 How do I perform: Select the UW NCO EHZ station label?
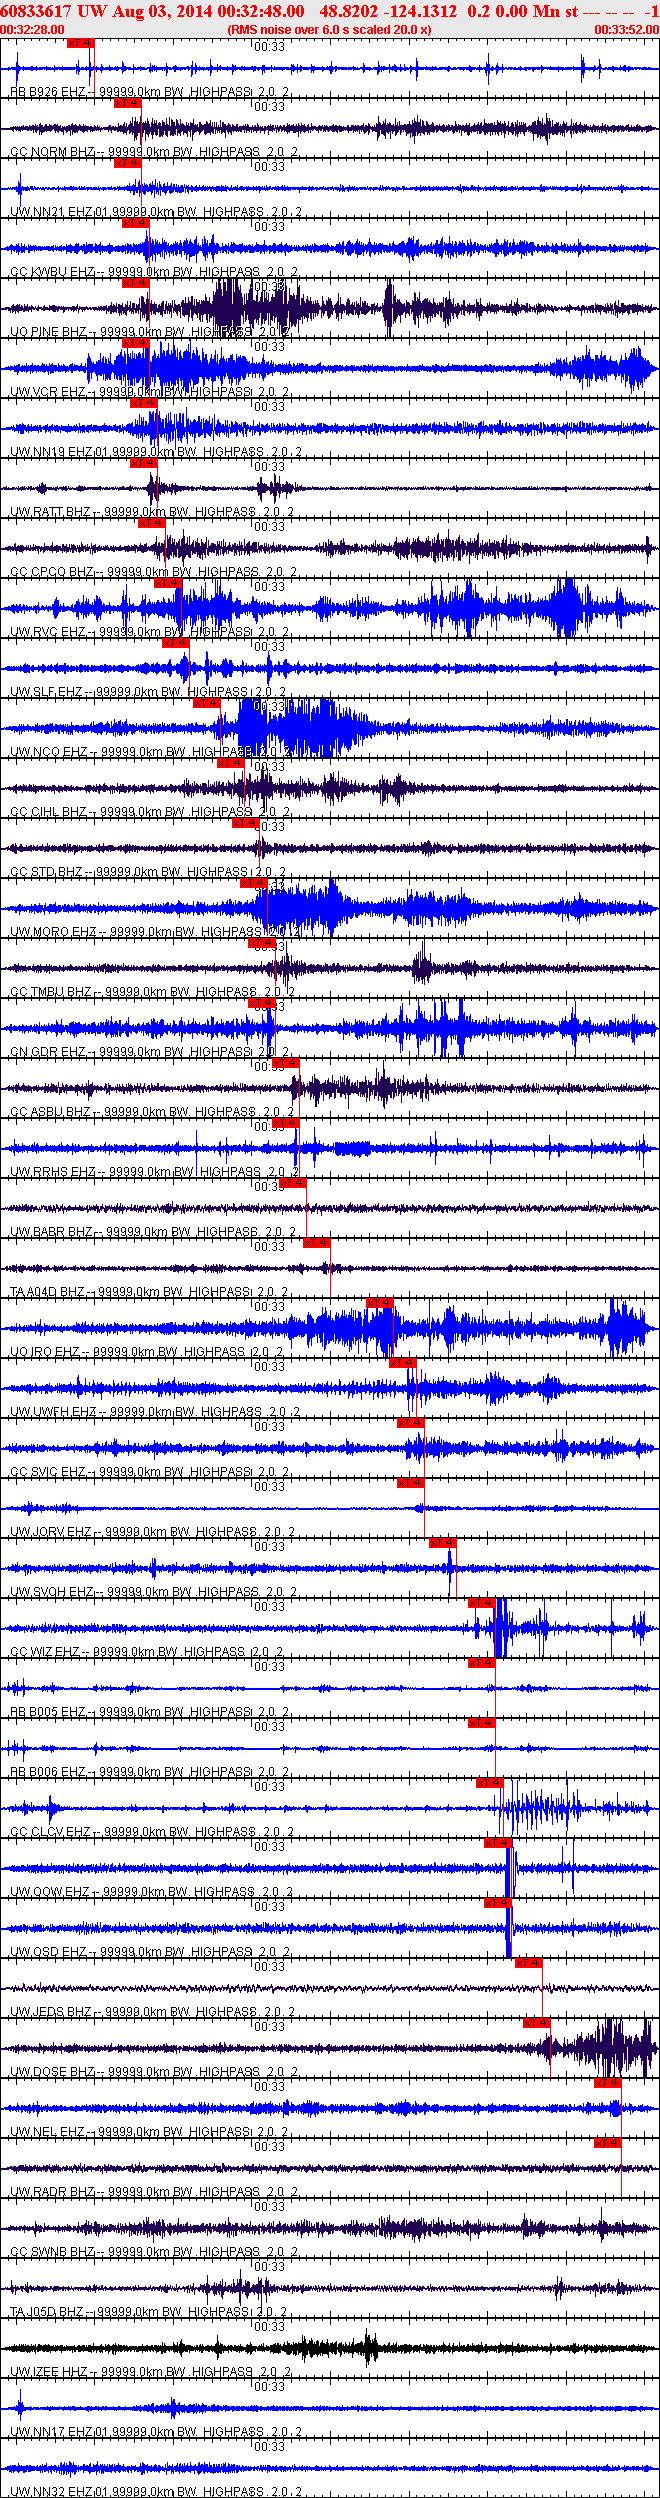click(150, 752)
